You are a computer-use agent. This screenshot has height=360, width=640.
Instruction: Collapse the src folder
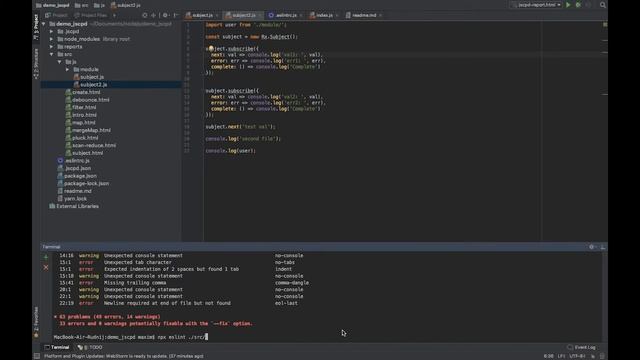51,54
